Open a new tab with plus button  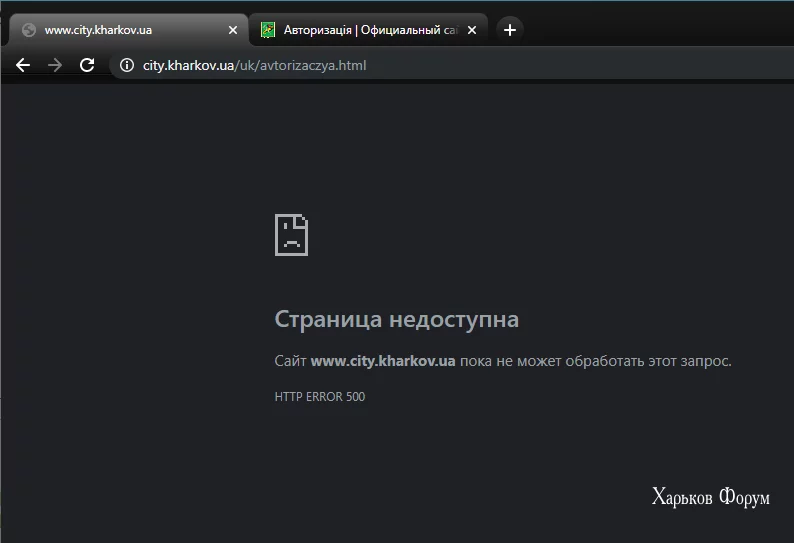point(510,30)
